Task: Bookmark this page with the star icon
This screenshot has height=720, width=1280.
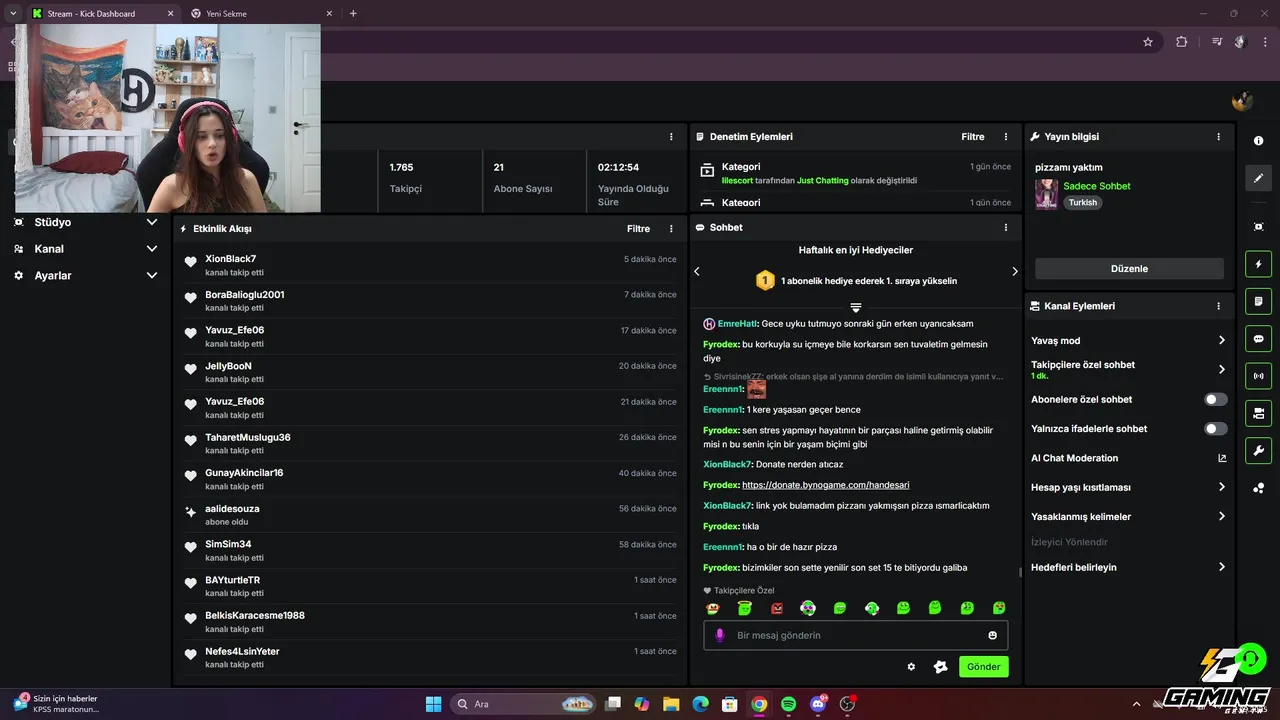Action: coord(1148,42)
